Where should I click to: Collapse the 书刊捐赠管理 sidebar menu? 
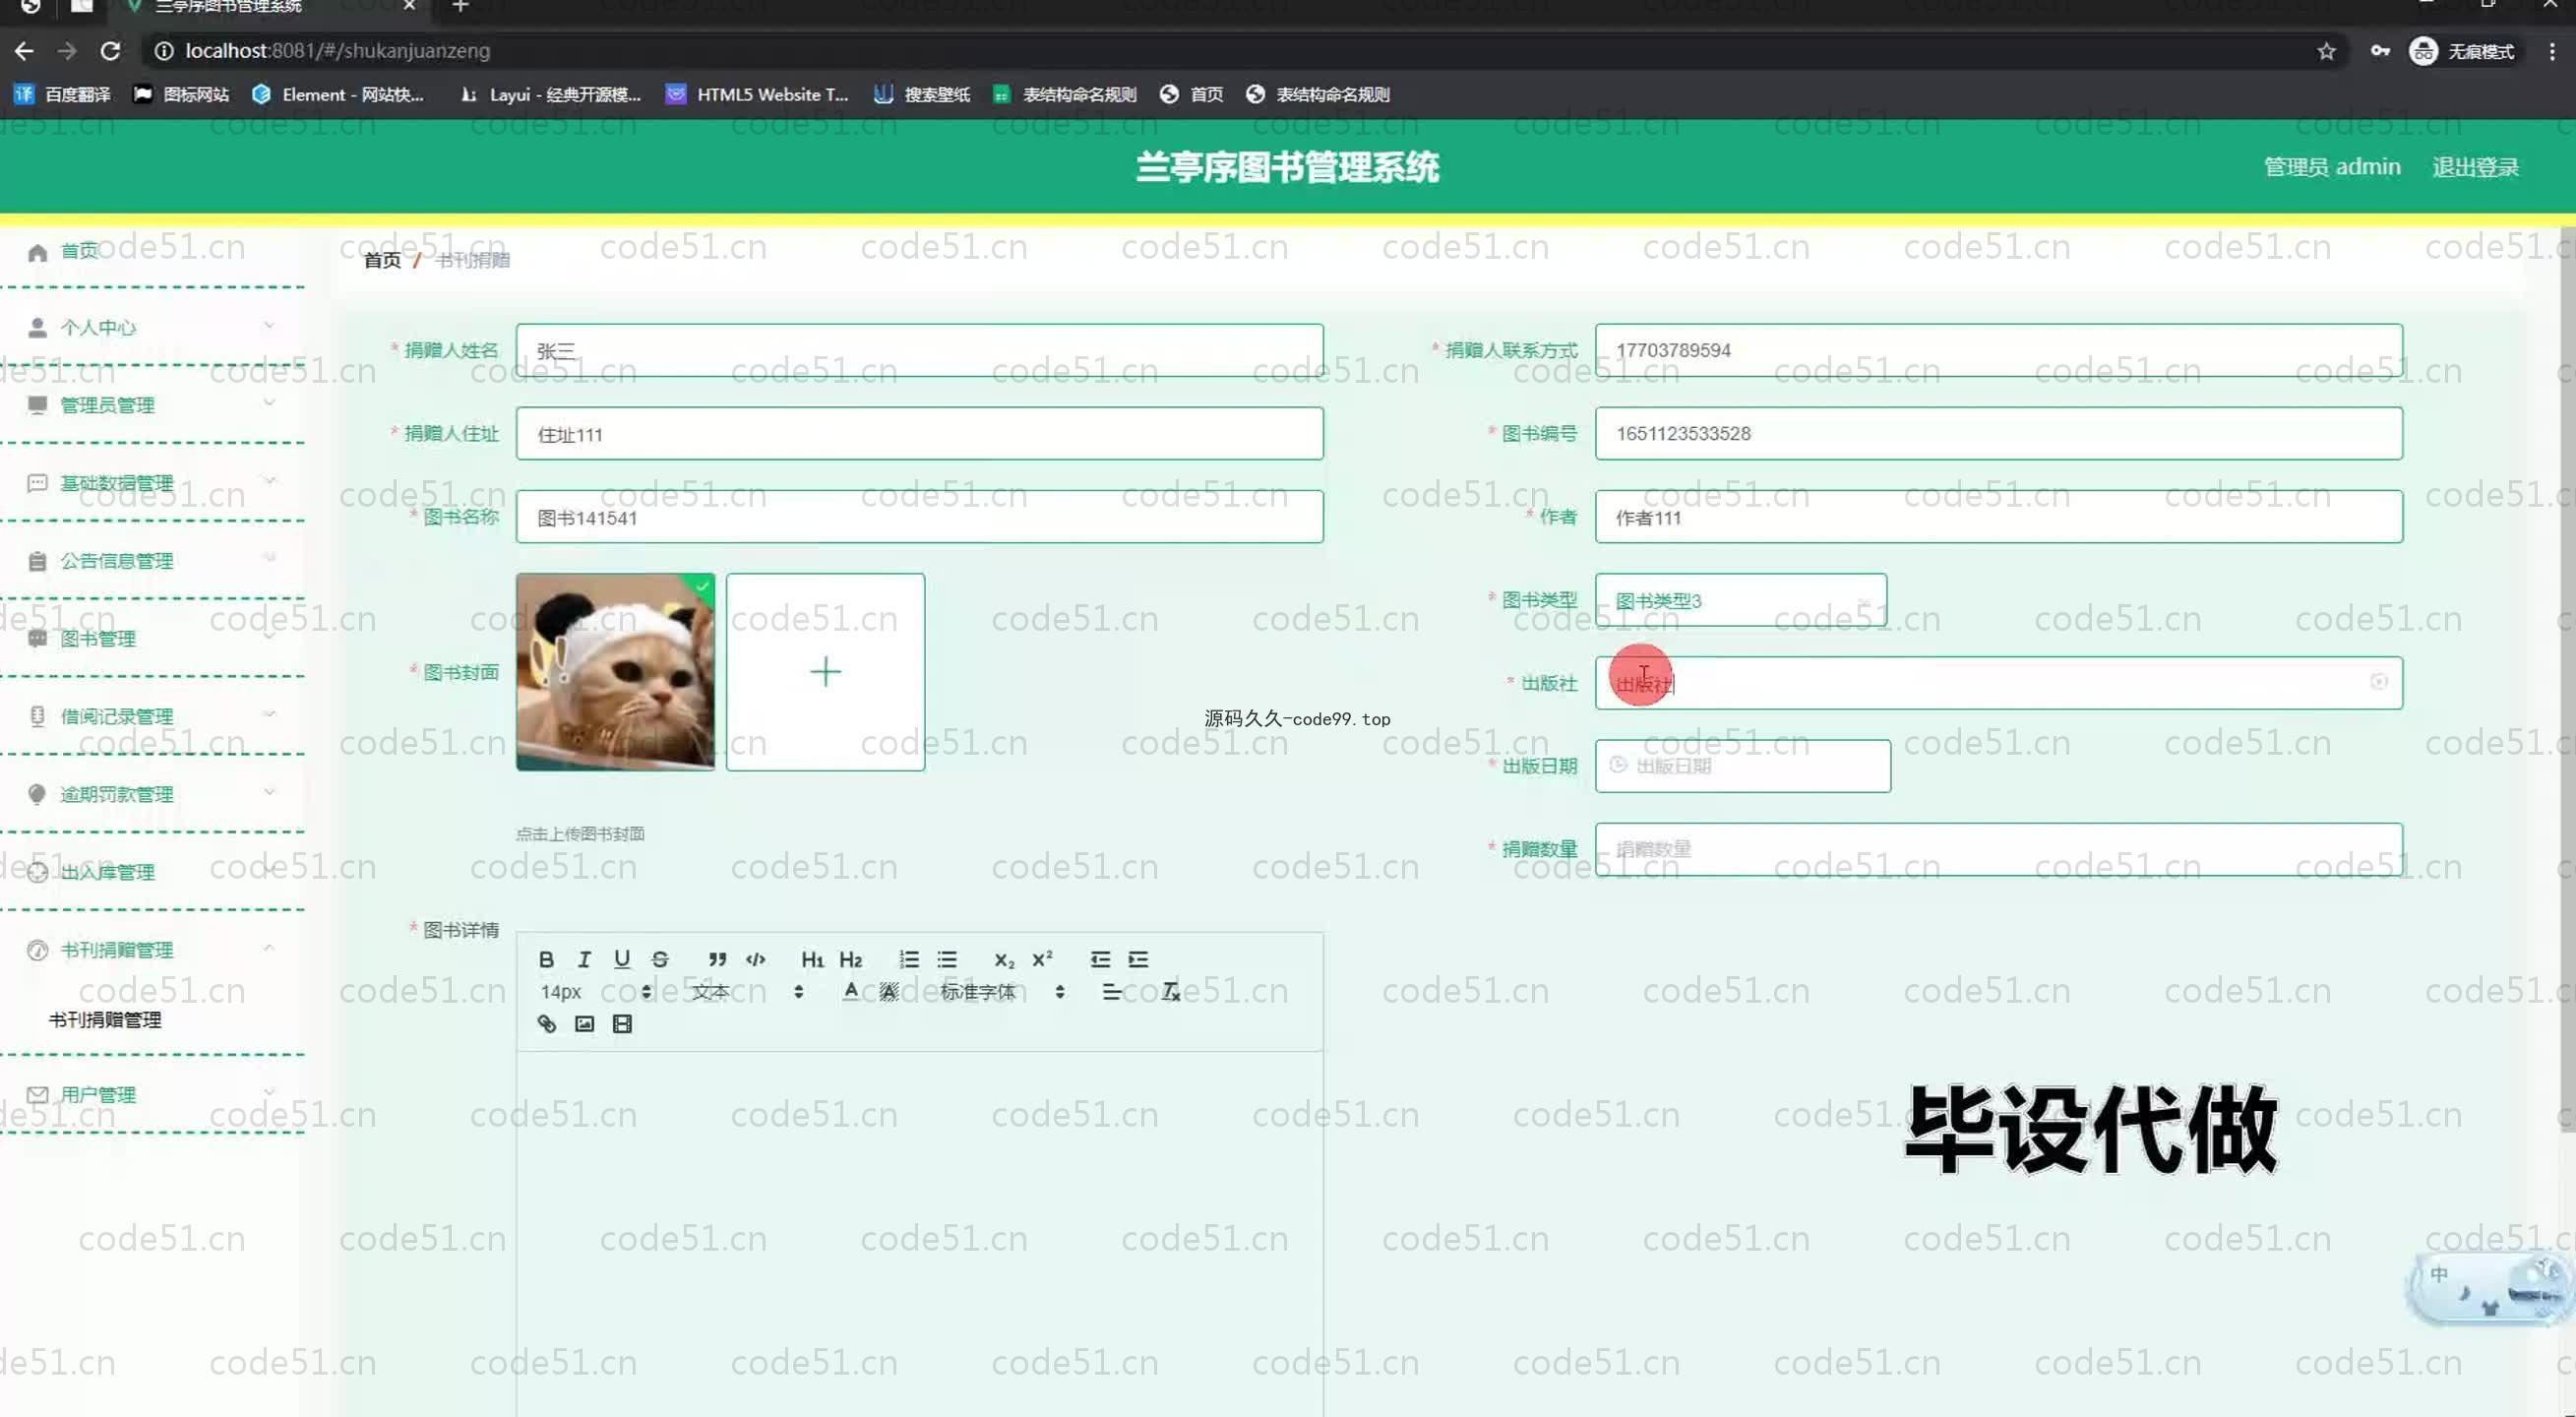[x=150, y=950]
